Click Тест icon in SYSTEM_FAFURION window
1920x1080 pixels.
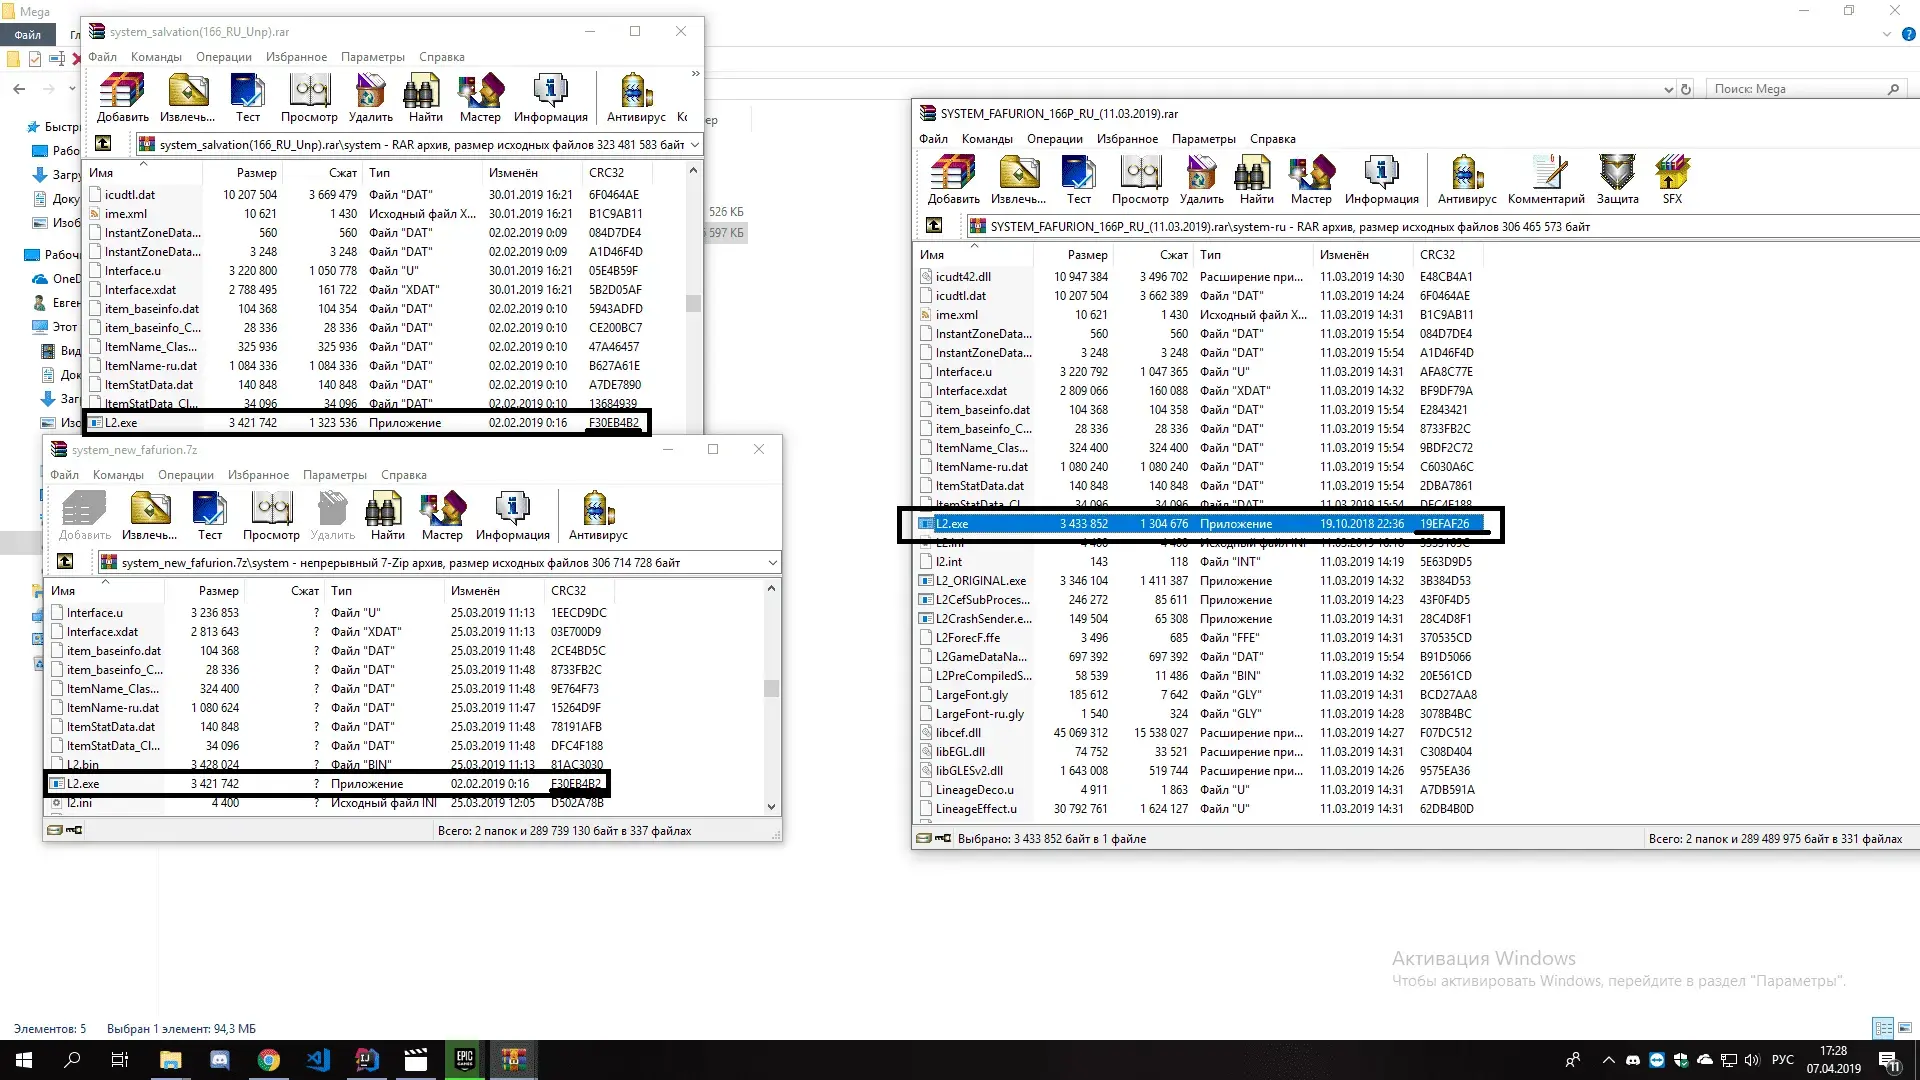click(1078, 180)
